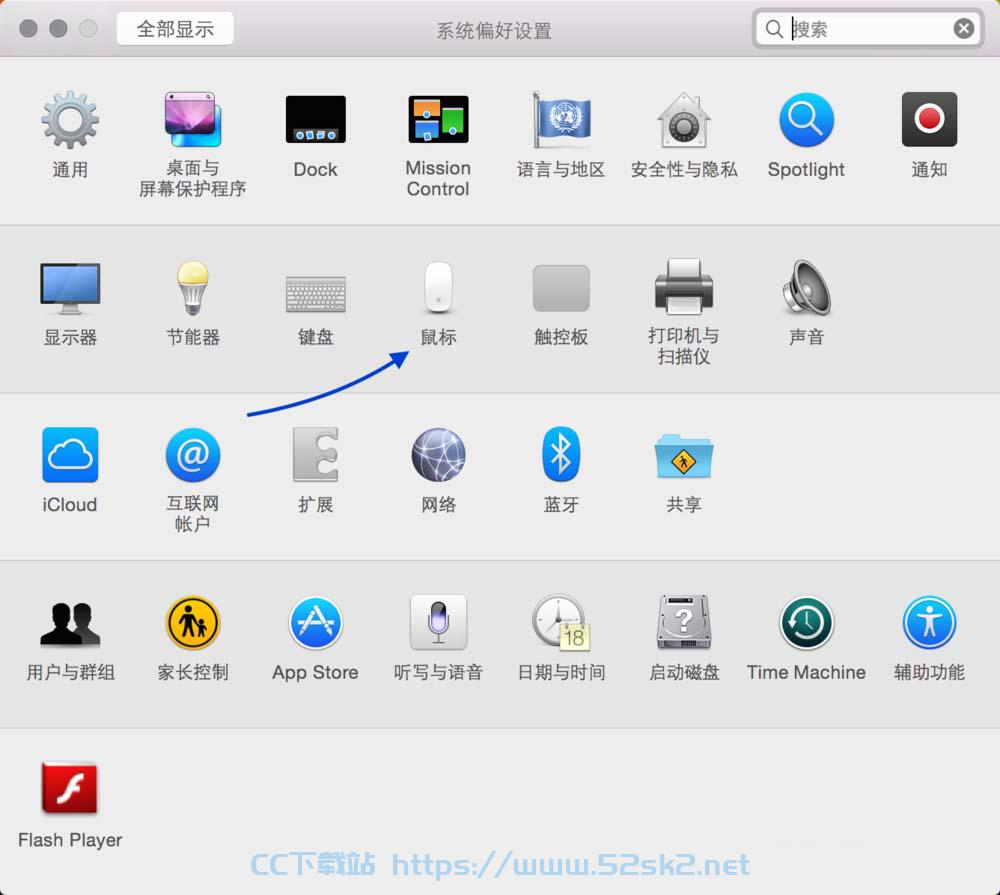
Task: Minimize the 系统偏好设置 window
Action: (x=58, y=29)
